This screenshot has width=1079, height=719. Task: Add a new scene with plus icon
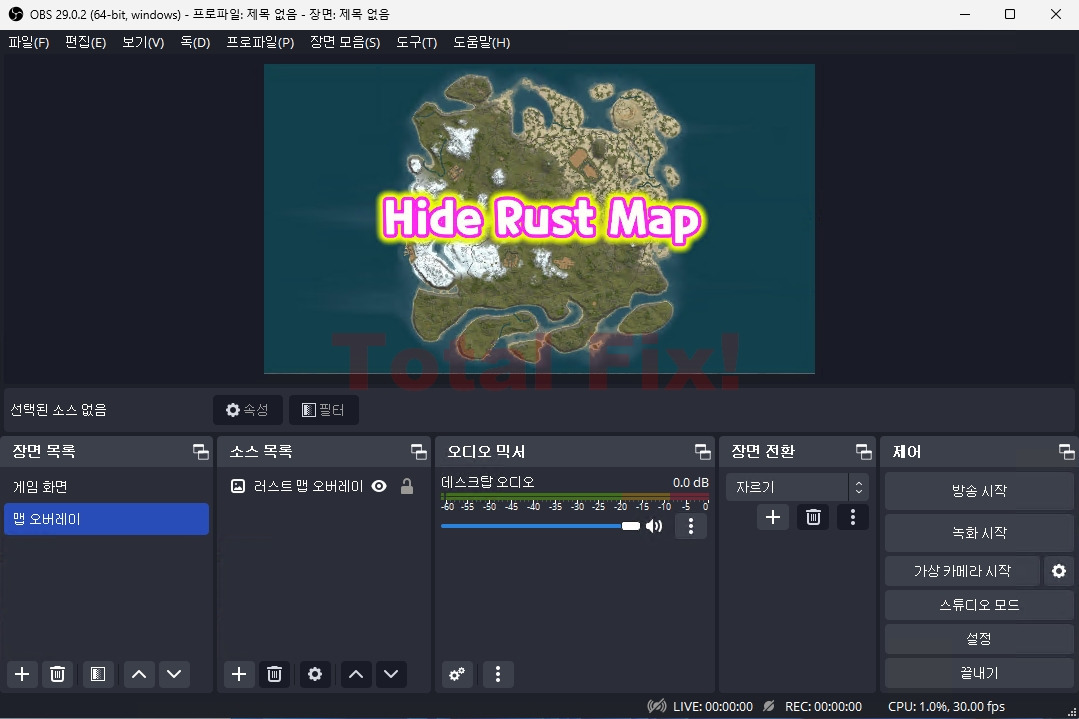click(22, 674)
